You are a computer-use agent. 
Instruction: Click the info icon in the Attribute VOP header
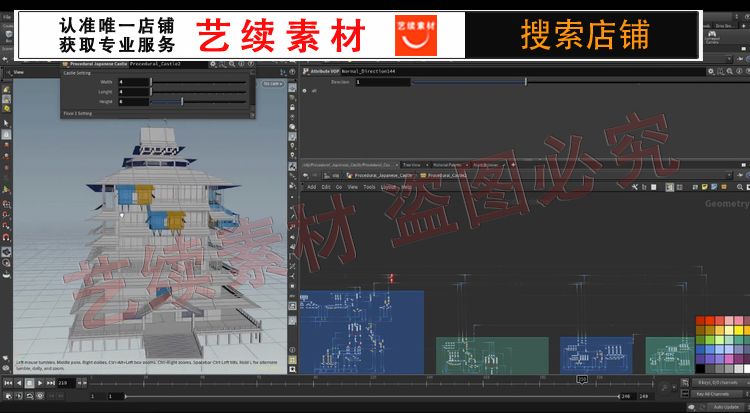pos(739,71)
